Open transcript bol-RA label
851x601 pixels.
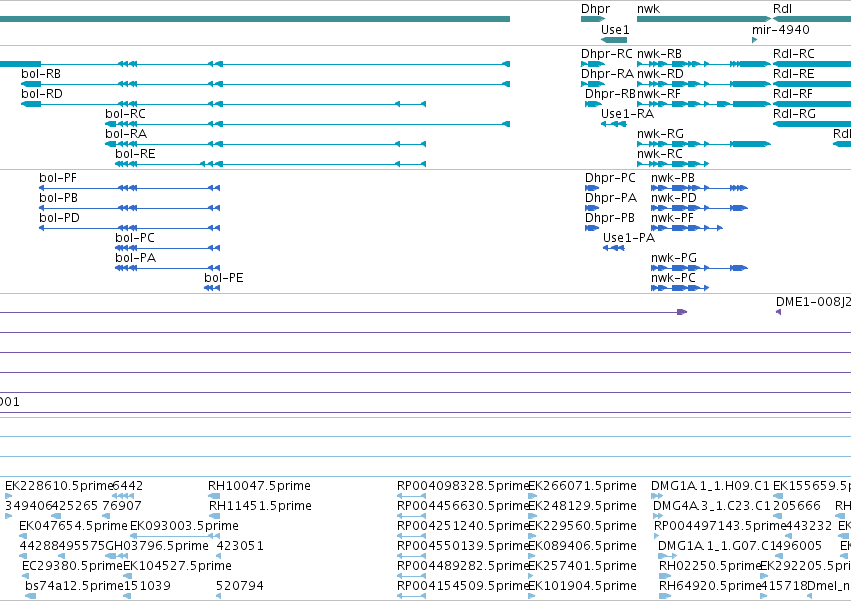126,134
